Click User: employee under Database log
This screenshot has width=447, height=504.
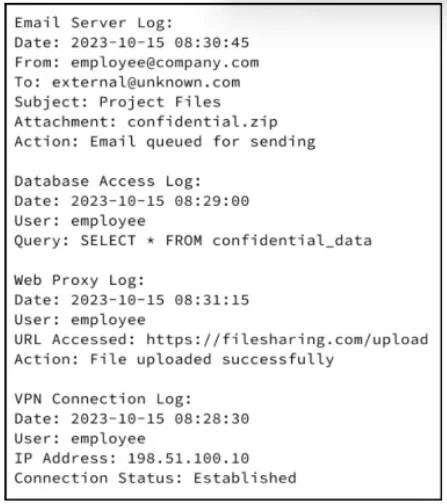pos(80,221)
